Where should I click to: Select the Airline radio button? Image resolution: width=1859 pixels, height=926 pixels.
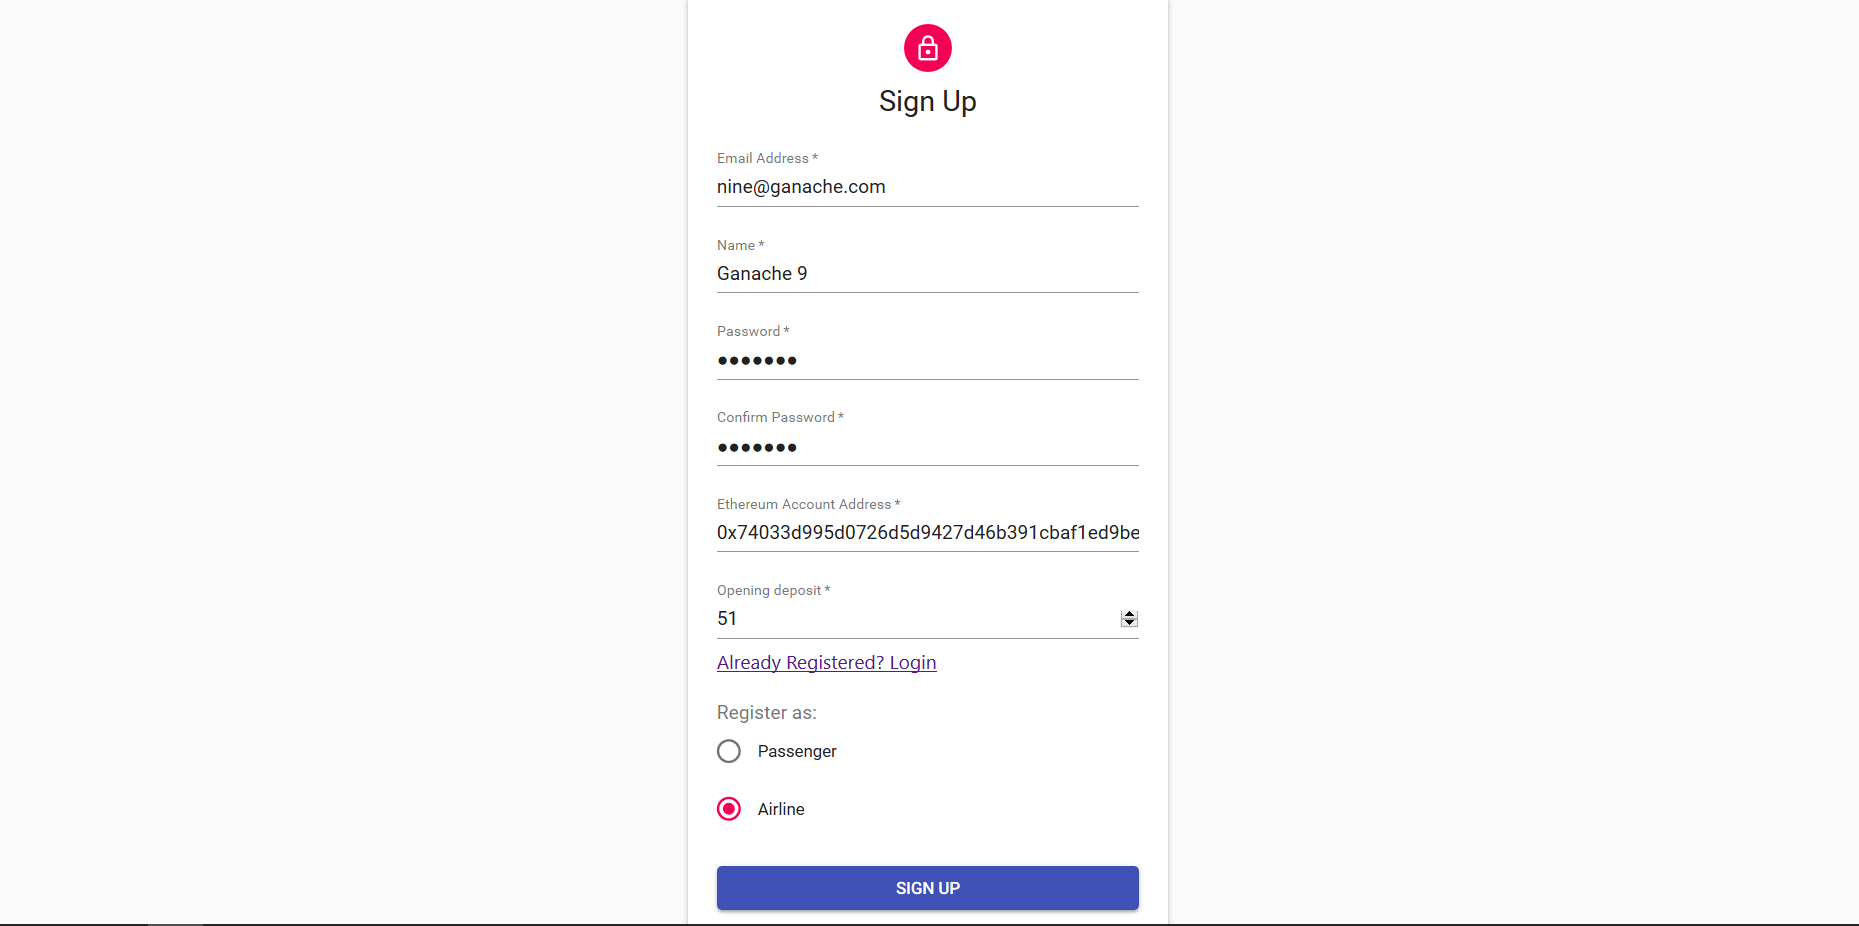pyautogui.click(x=729, y=809)
